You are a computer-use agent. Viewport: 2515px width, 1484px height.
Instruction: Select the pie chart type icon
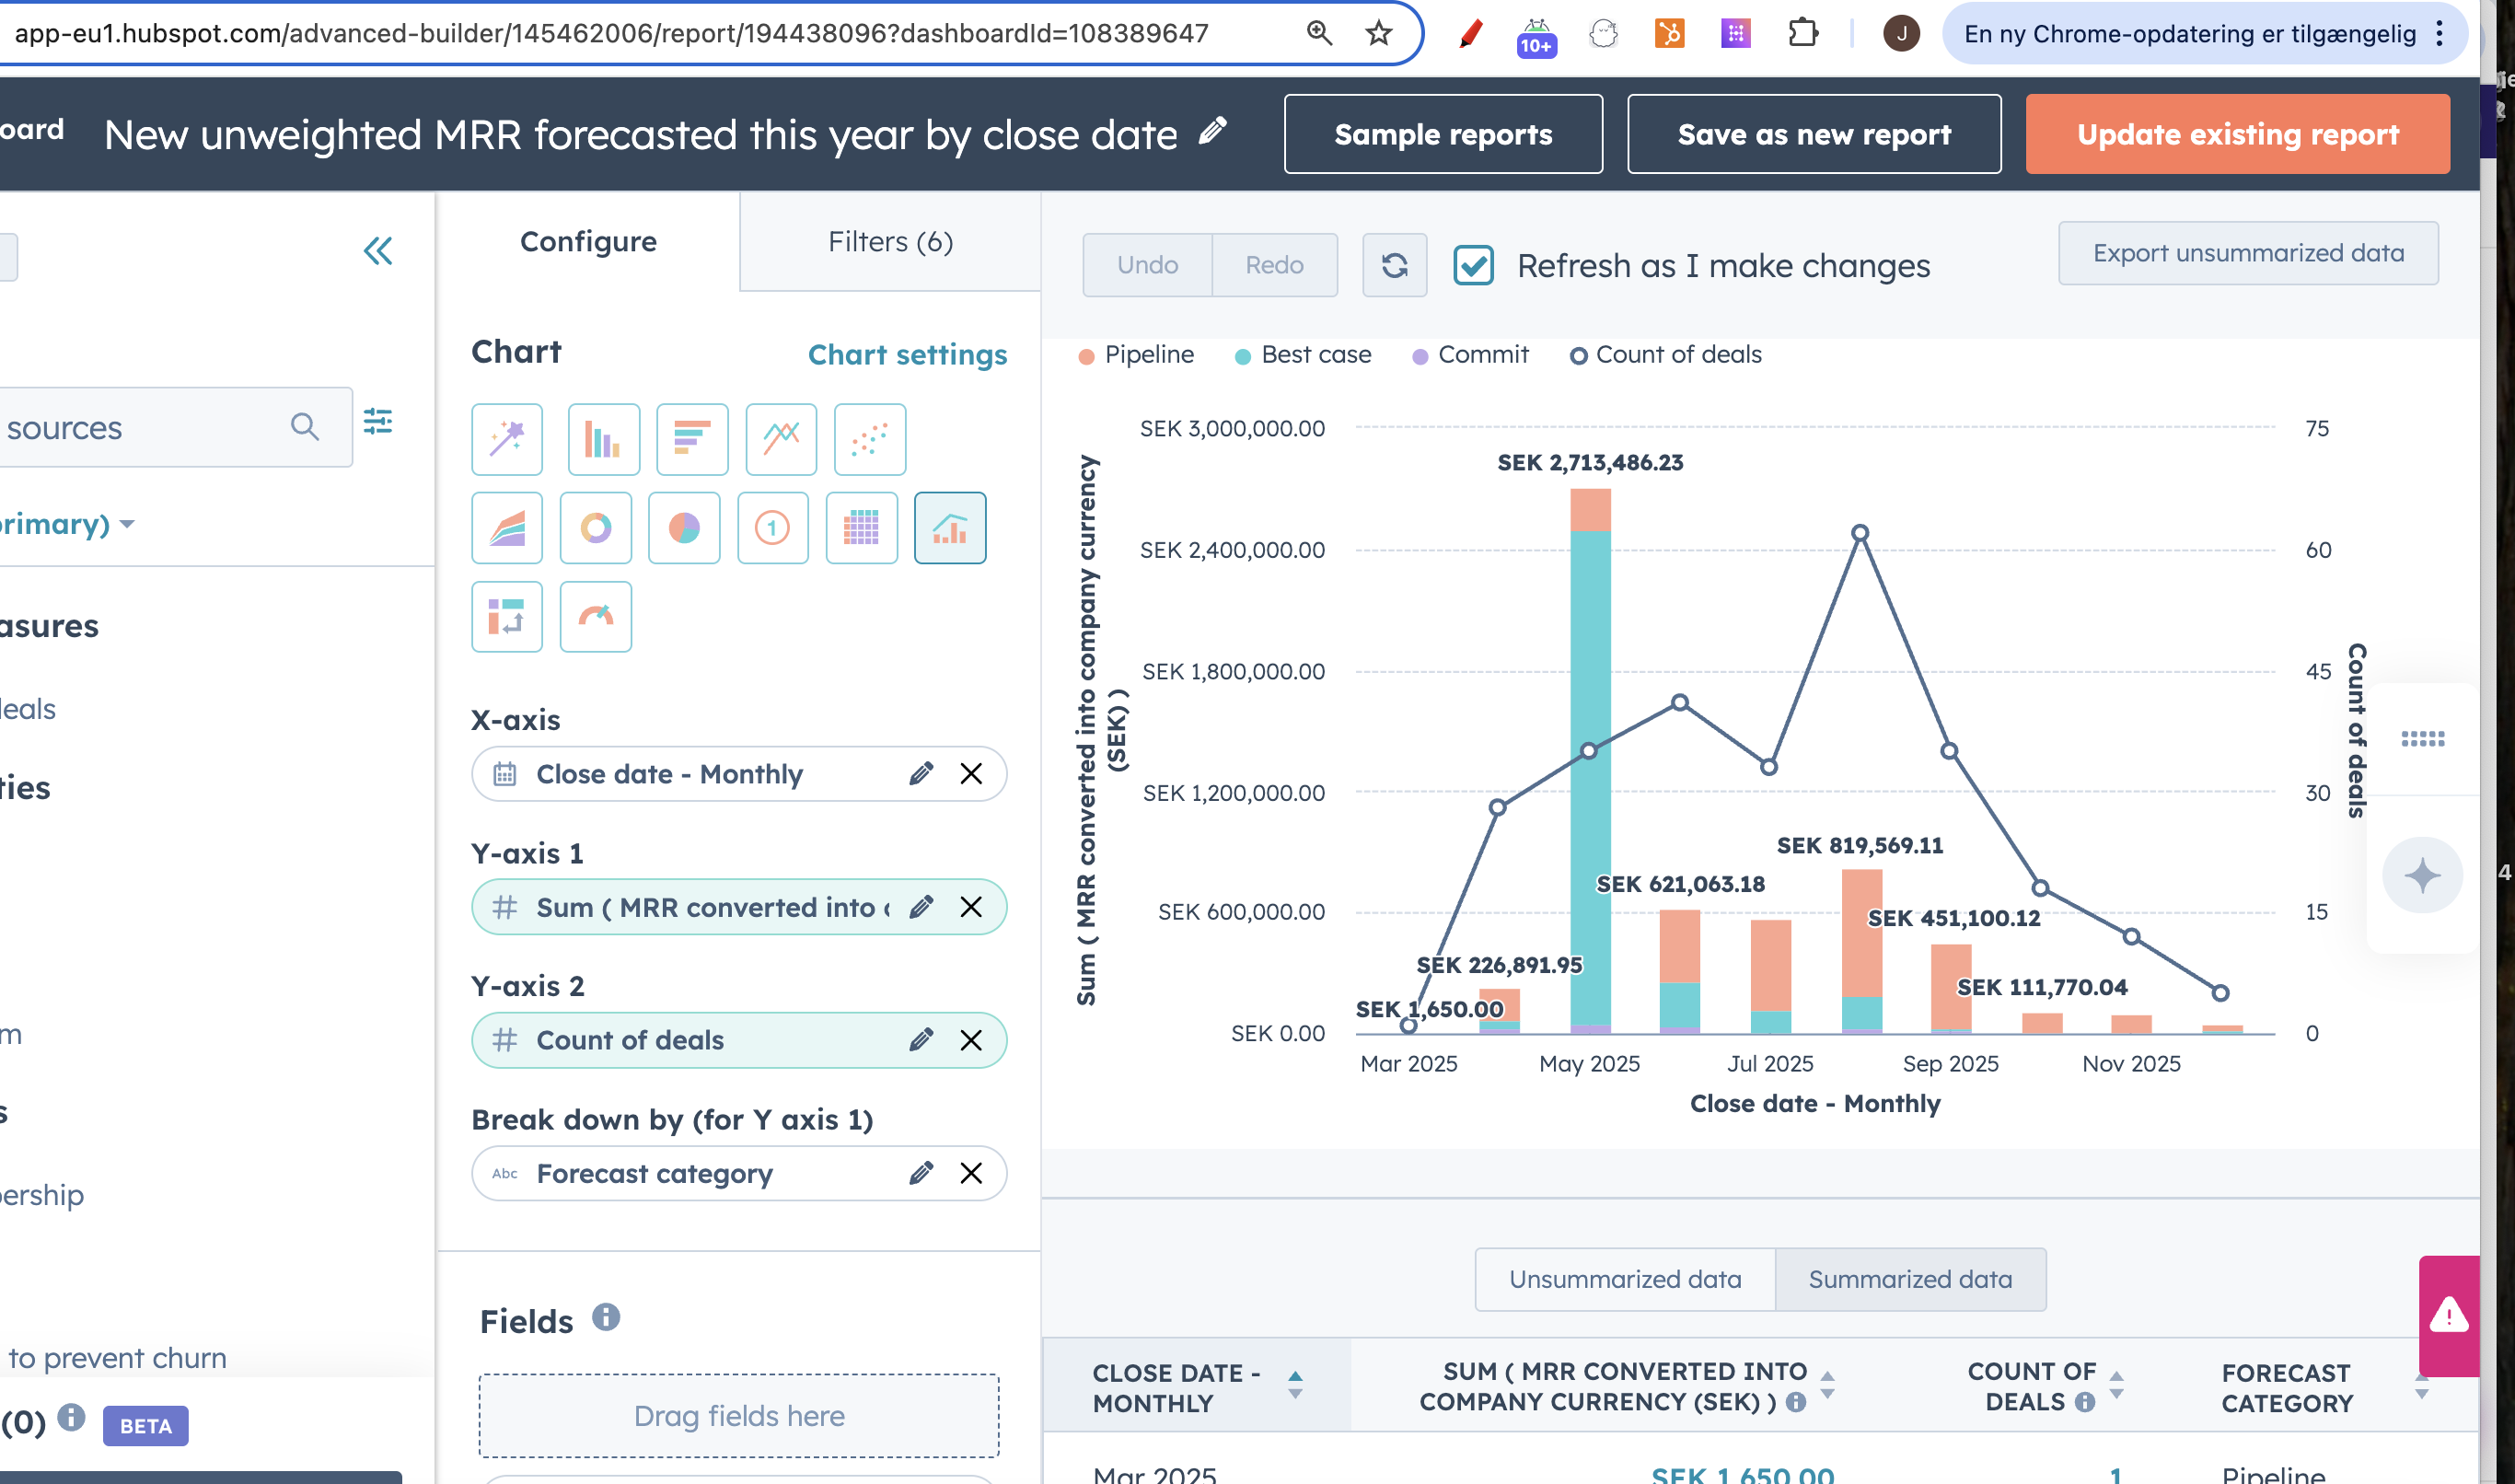(684, 528)
